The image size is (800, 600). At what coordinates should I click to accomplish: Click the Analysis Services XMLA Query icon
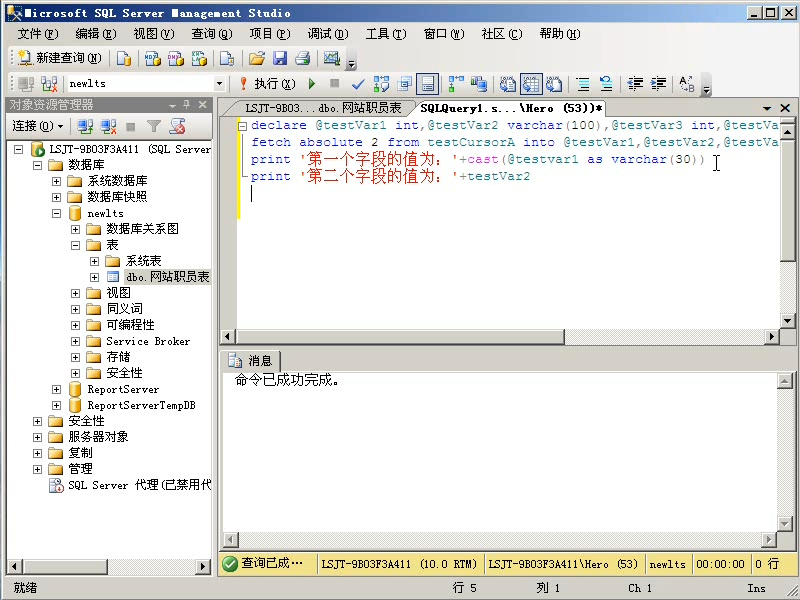point(199,58)
